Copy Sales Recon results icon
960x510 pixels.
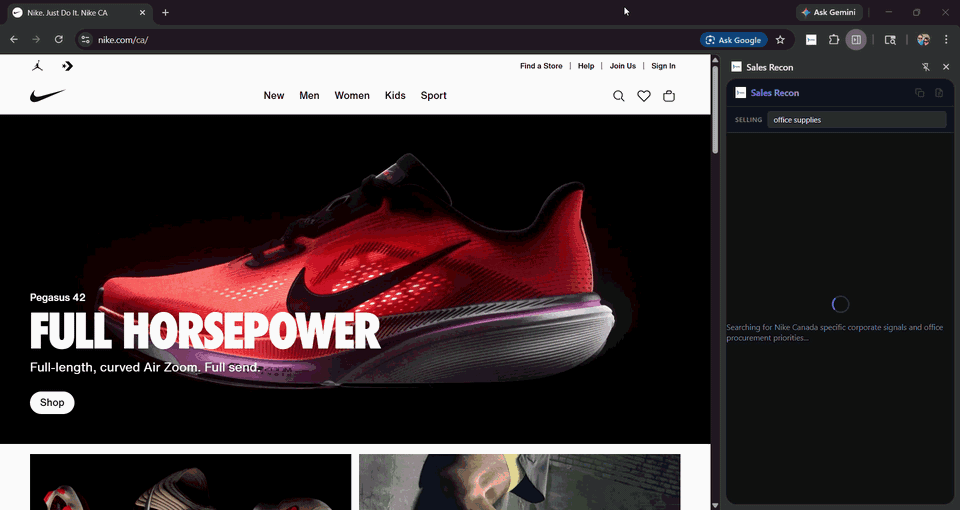click(x=919, y=92)
